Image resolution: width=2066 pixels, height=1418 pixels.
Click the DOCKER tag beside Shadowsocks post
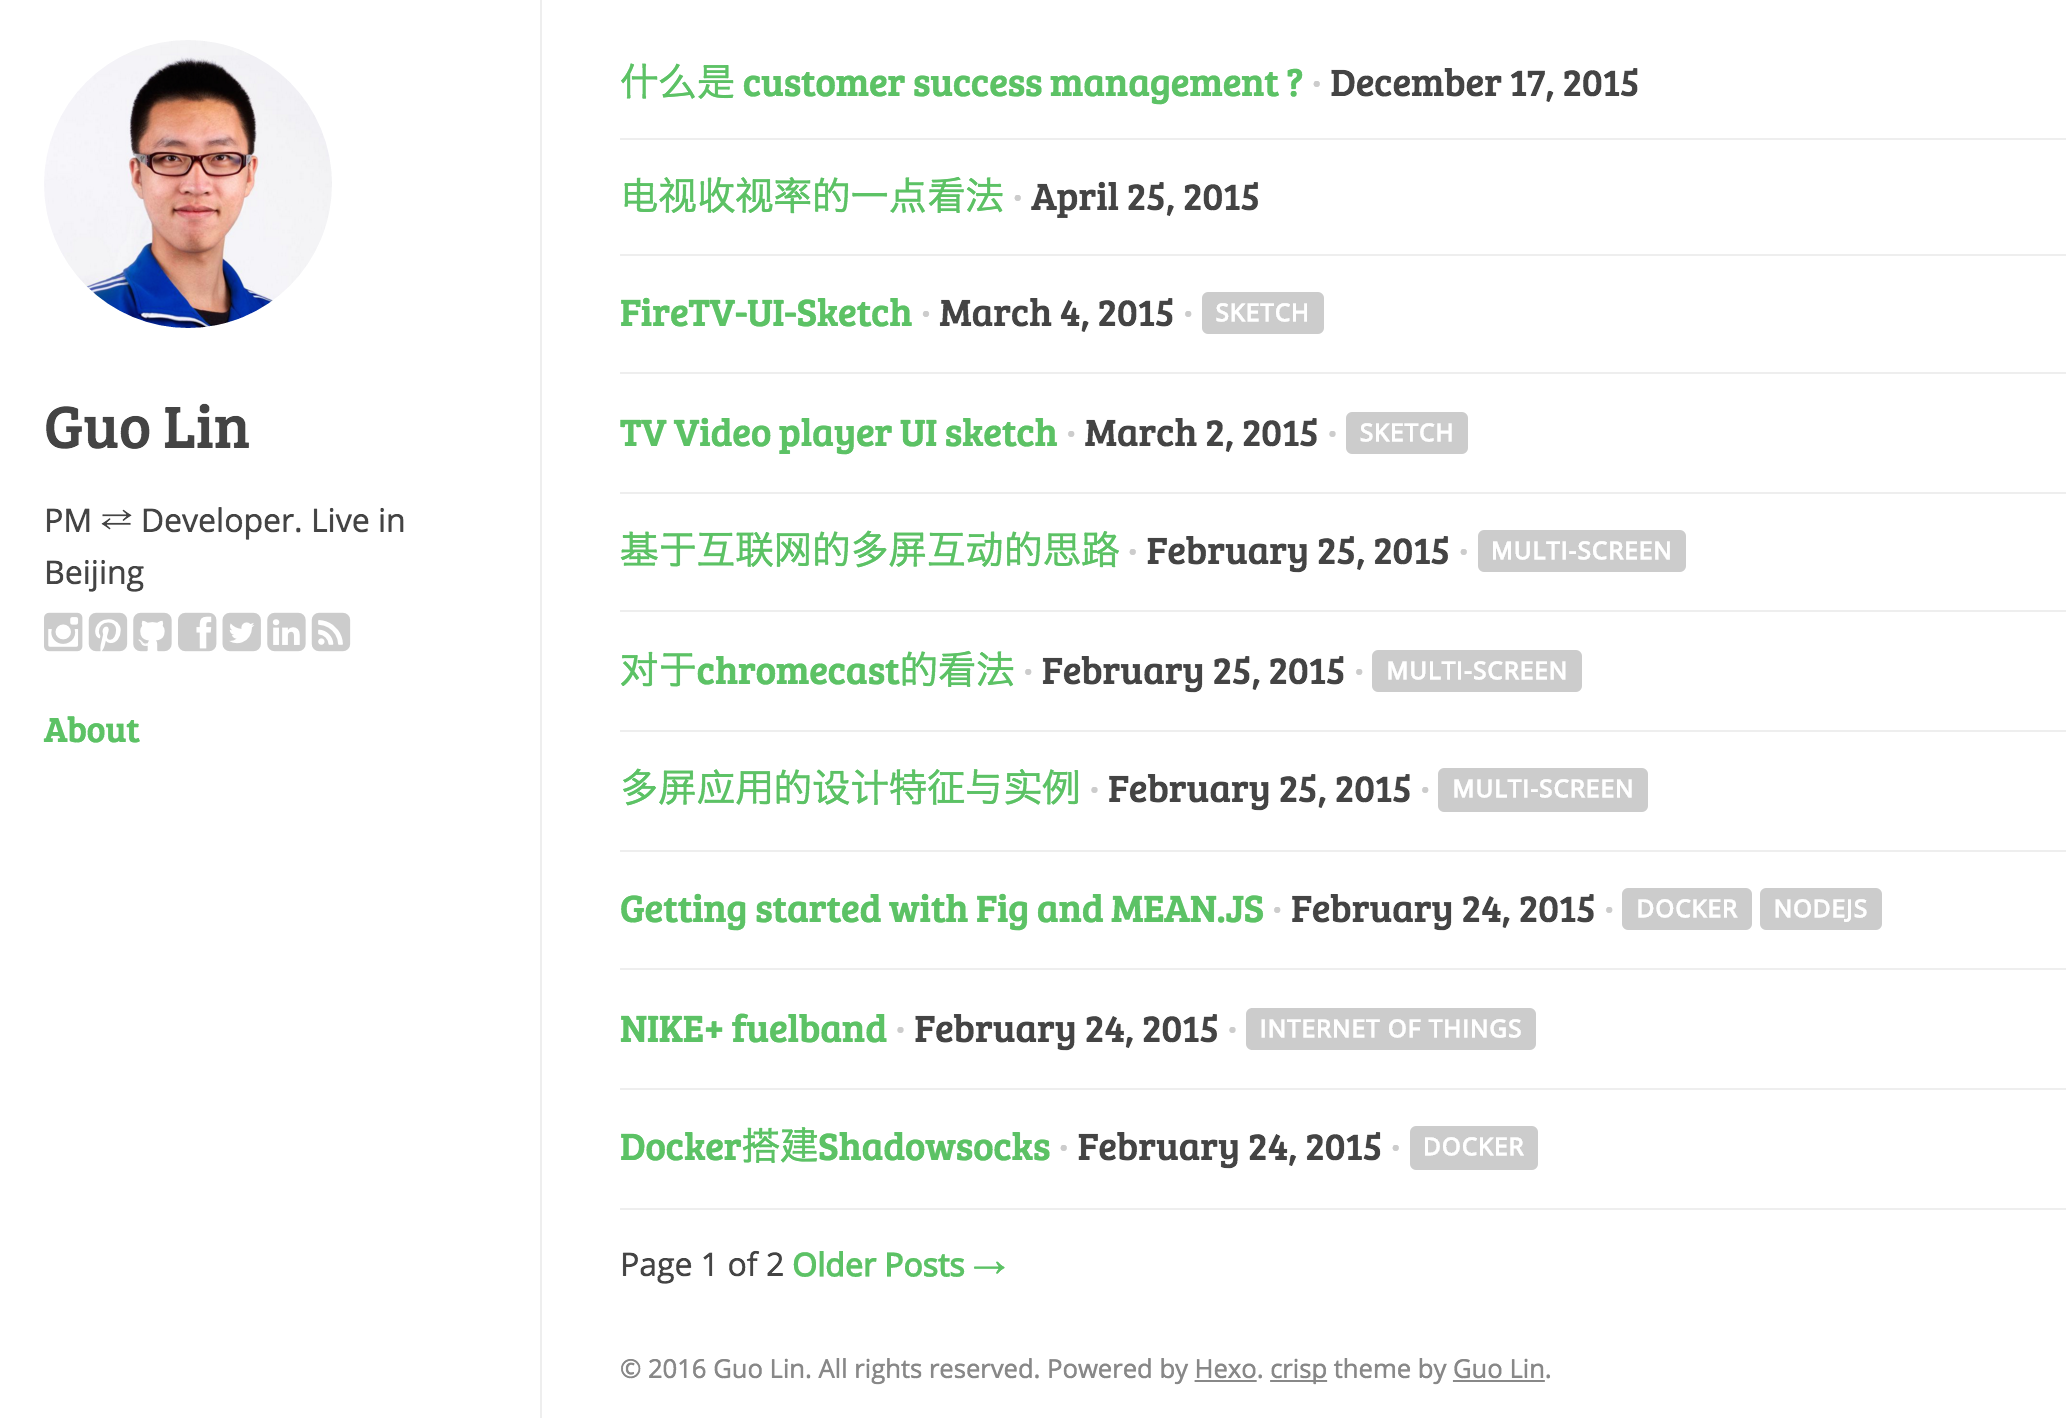1473,1147
